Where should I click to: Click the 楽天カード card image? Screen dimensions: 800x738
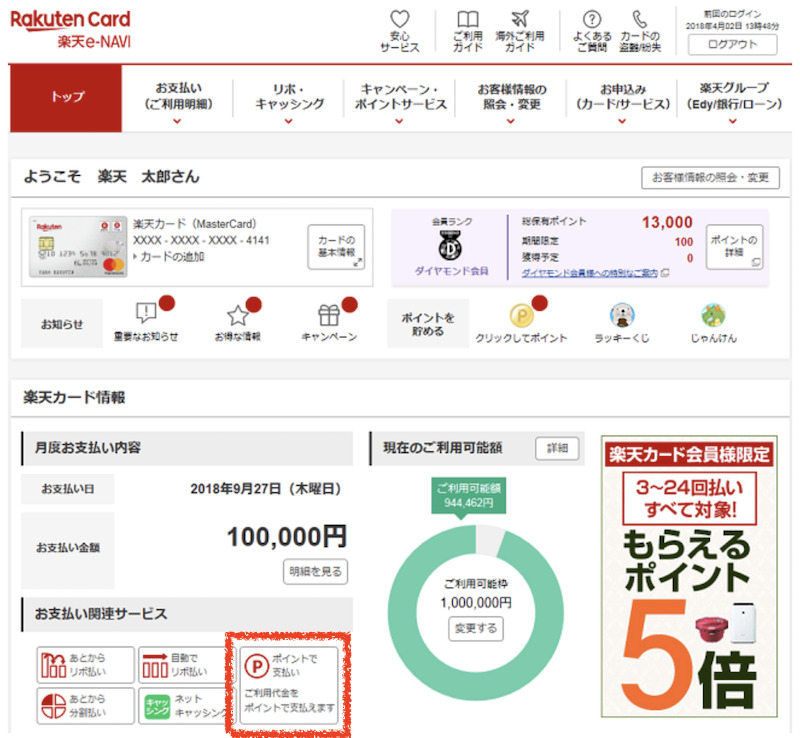[x=78, y=247]
